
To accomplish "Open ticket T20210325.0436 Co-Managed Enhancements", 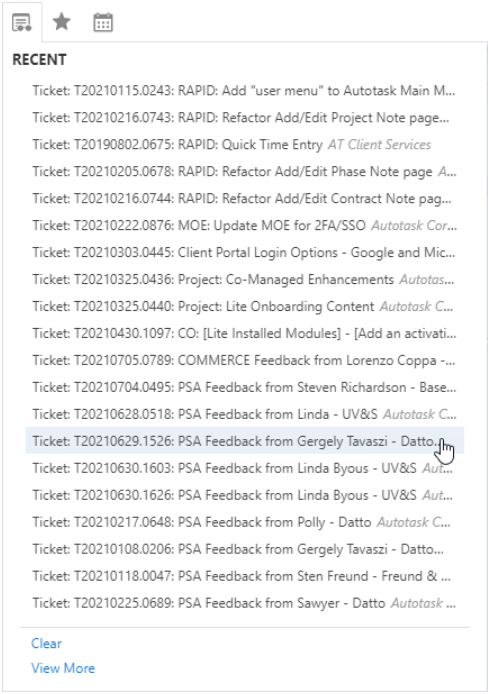I will pos(243,280).
